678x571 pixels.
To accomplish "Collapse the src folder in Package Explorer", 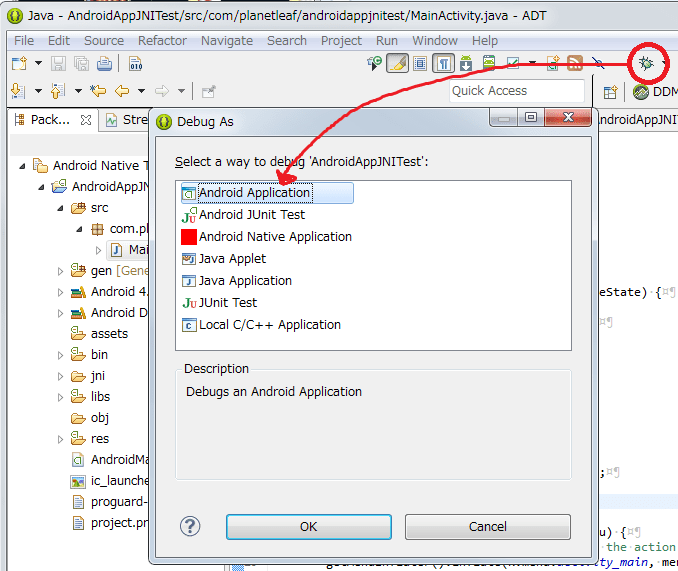I will [61, 208].
